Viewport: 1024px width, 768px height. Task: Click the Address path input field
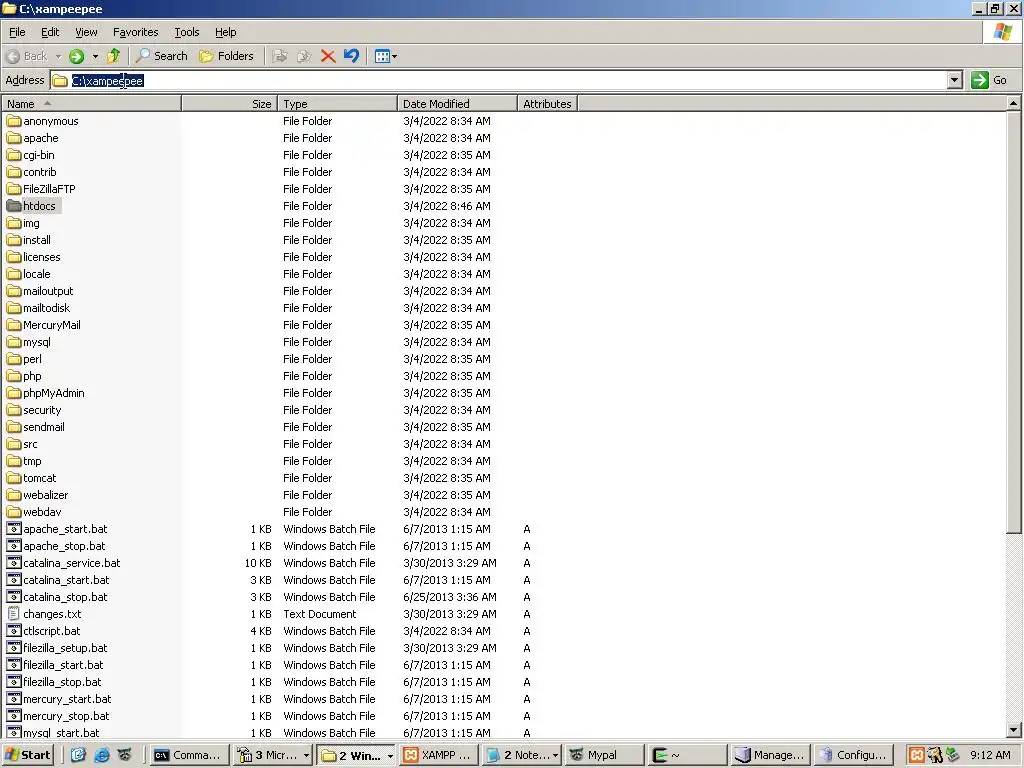pos(508,80)
